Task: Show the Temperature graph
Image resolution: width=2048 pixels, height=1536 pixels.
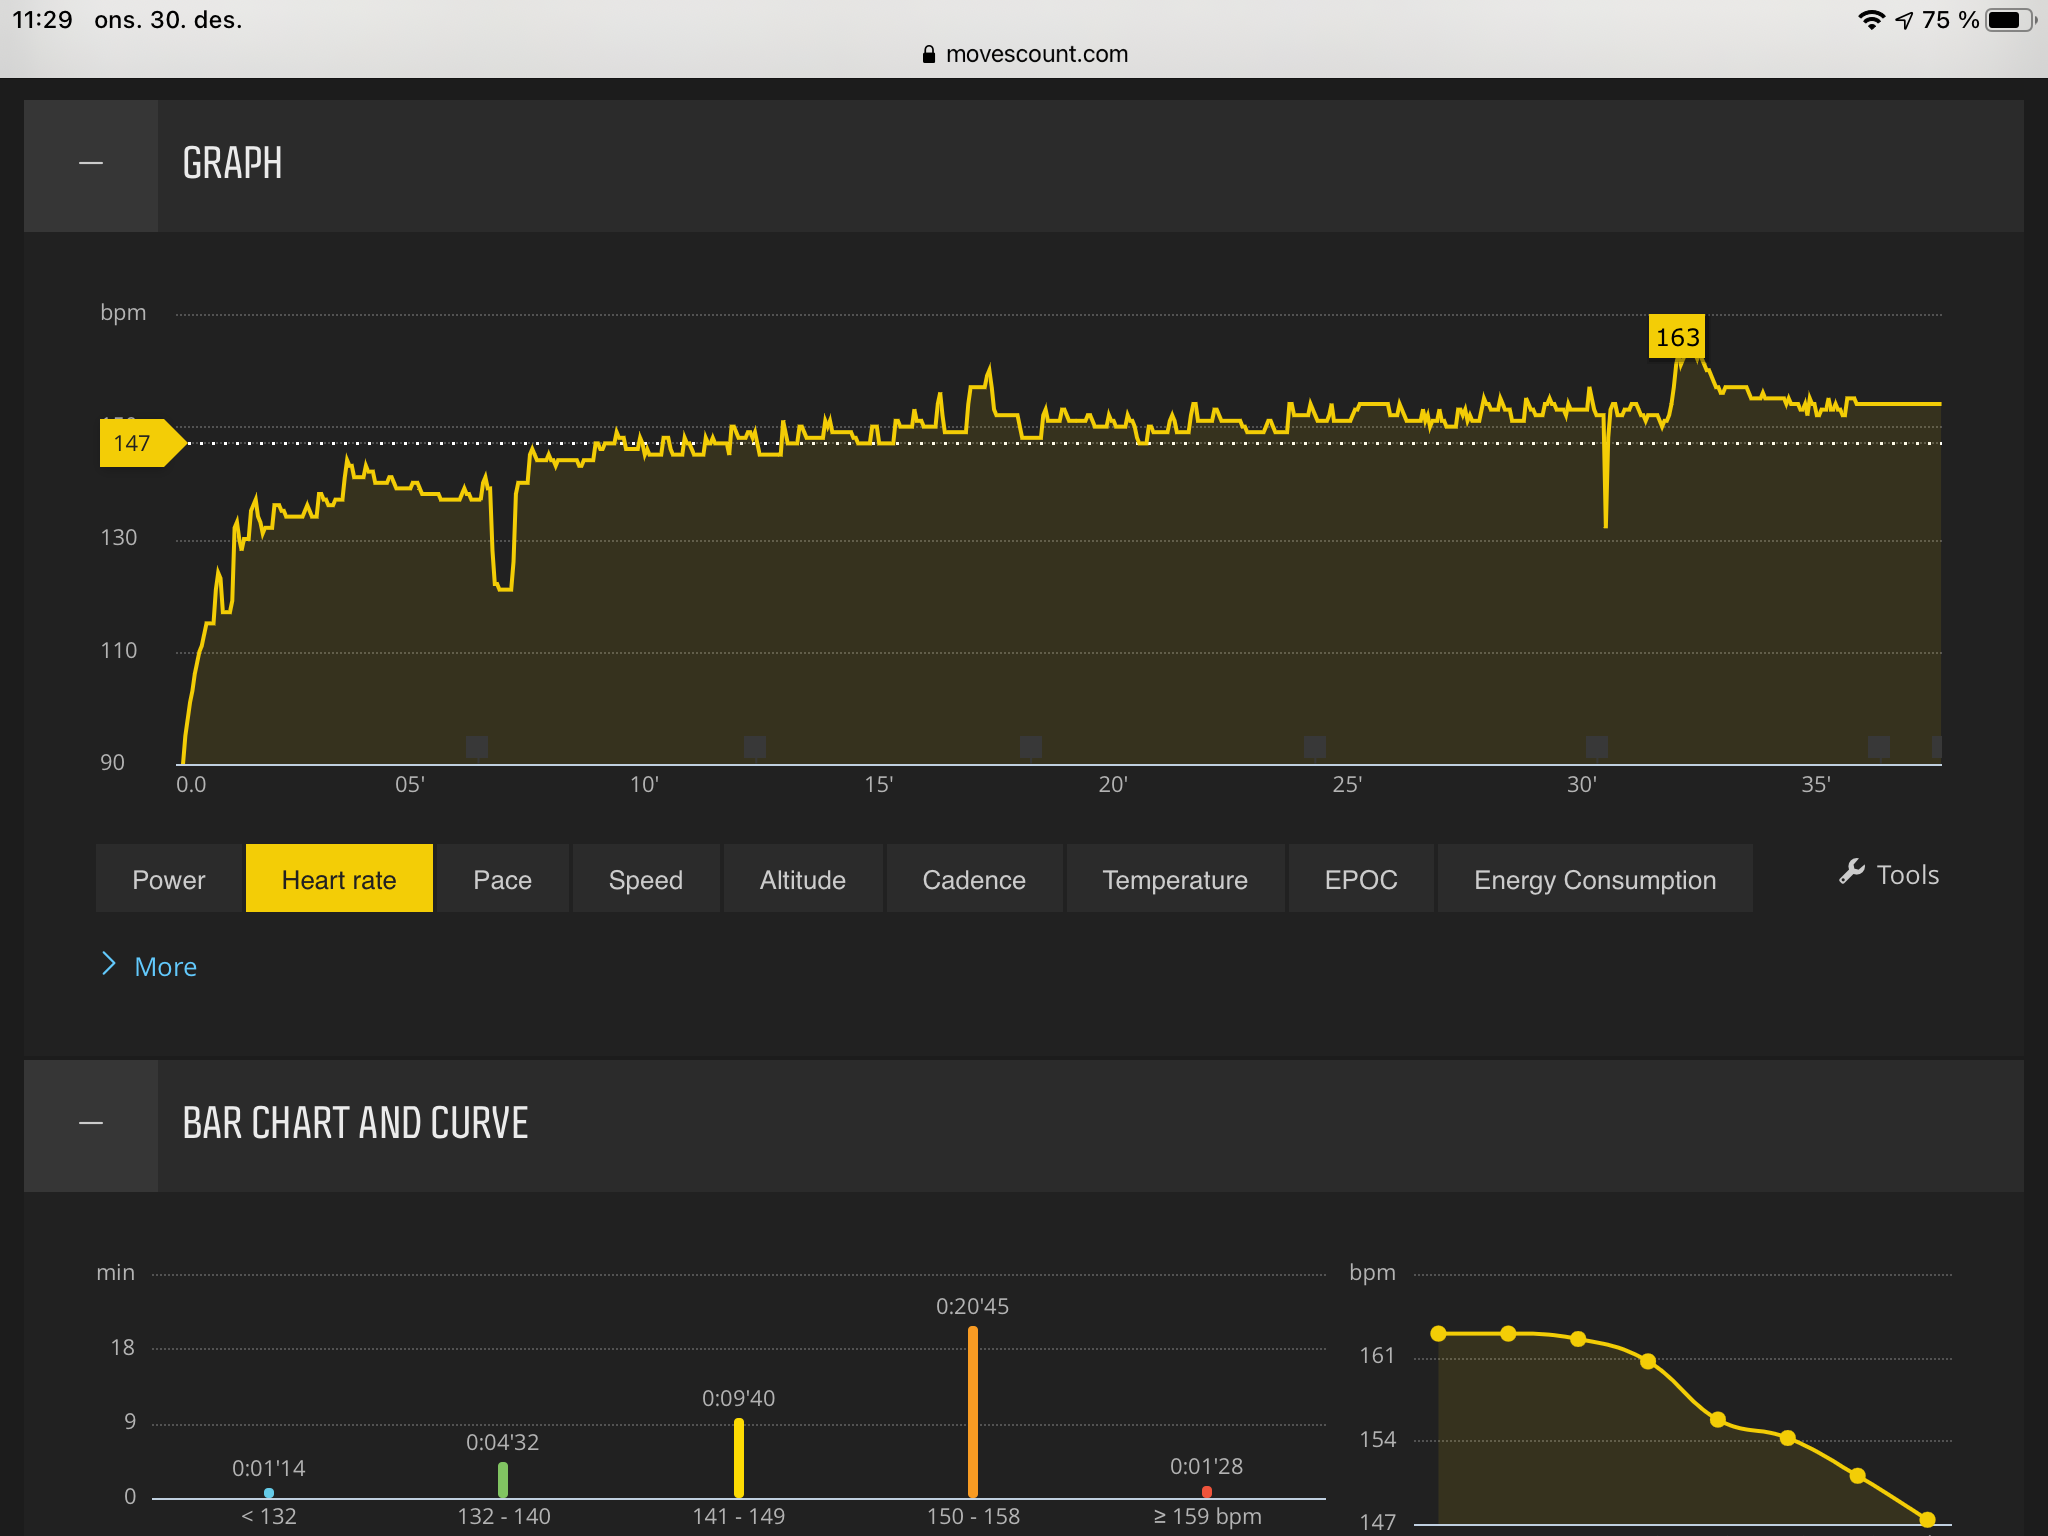Action: point(1175,879)
